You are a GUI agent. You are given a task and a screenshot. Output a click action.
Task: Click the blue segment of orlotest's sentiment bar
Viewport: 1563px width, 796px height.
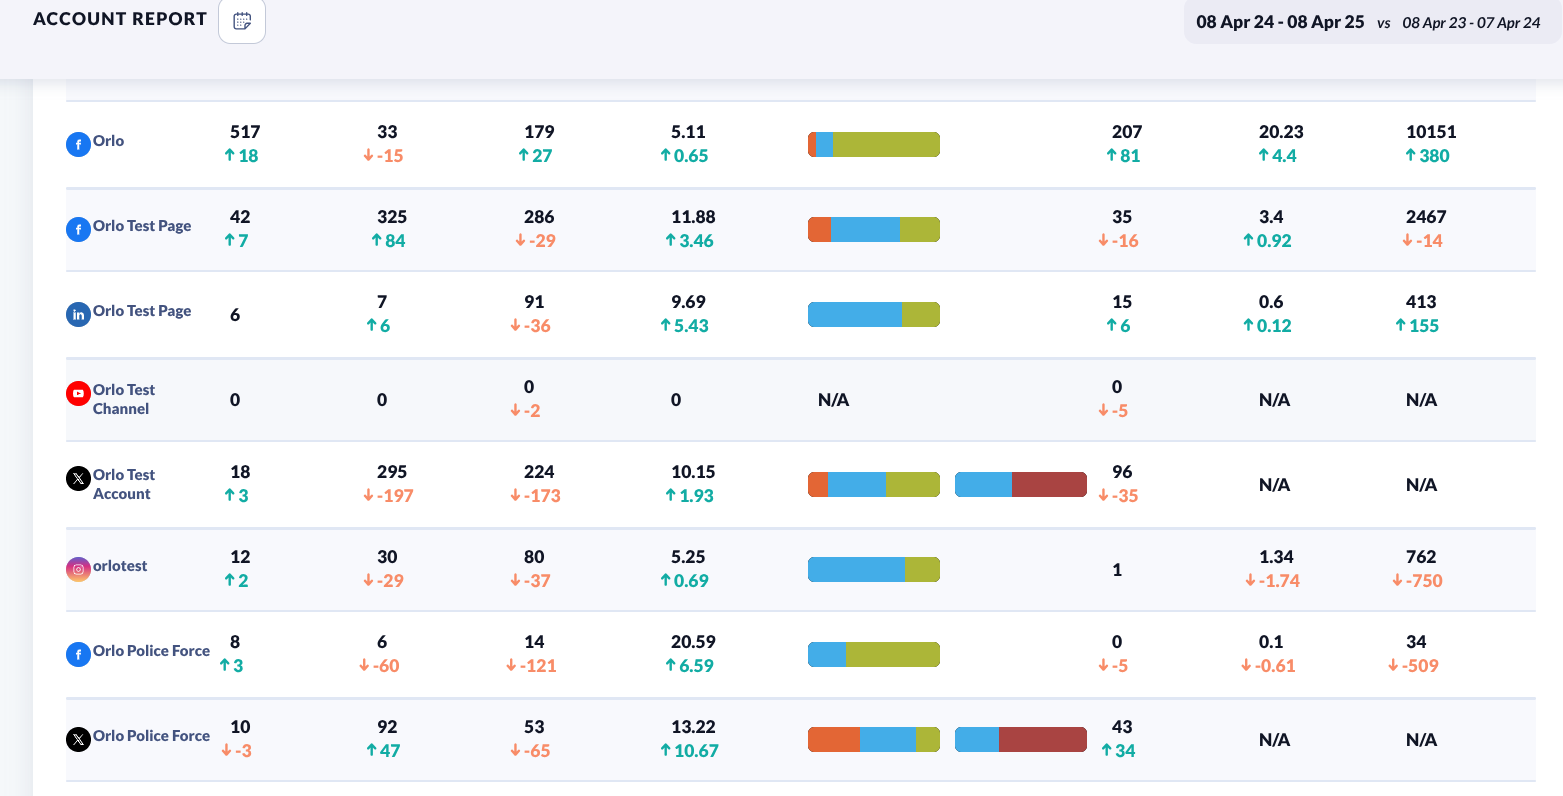(x=856, y=570)
